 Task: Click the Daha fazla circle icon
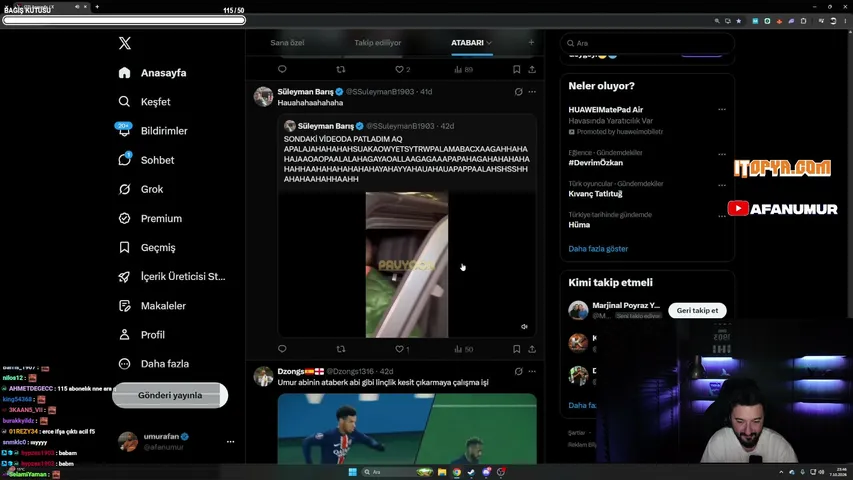click(125, 364)
